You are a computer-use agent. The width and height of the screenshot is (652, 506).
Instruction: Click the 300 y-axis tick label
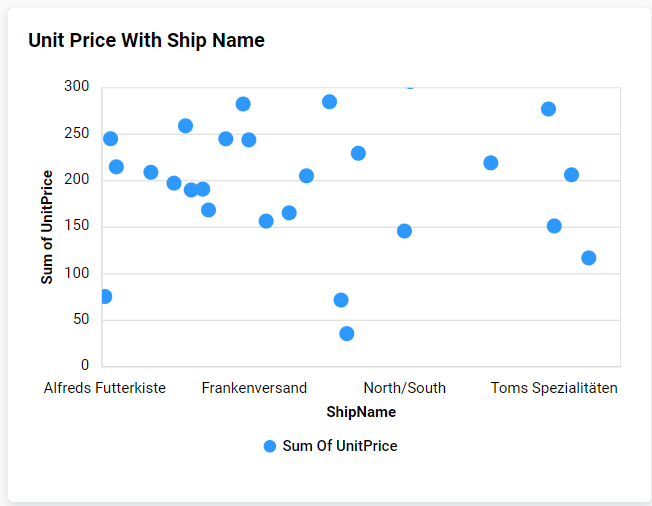pyautogui.click(x=77, y=87)
